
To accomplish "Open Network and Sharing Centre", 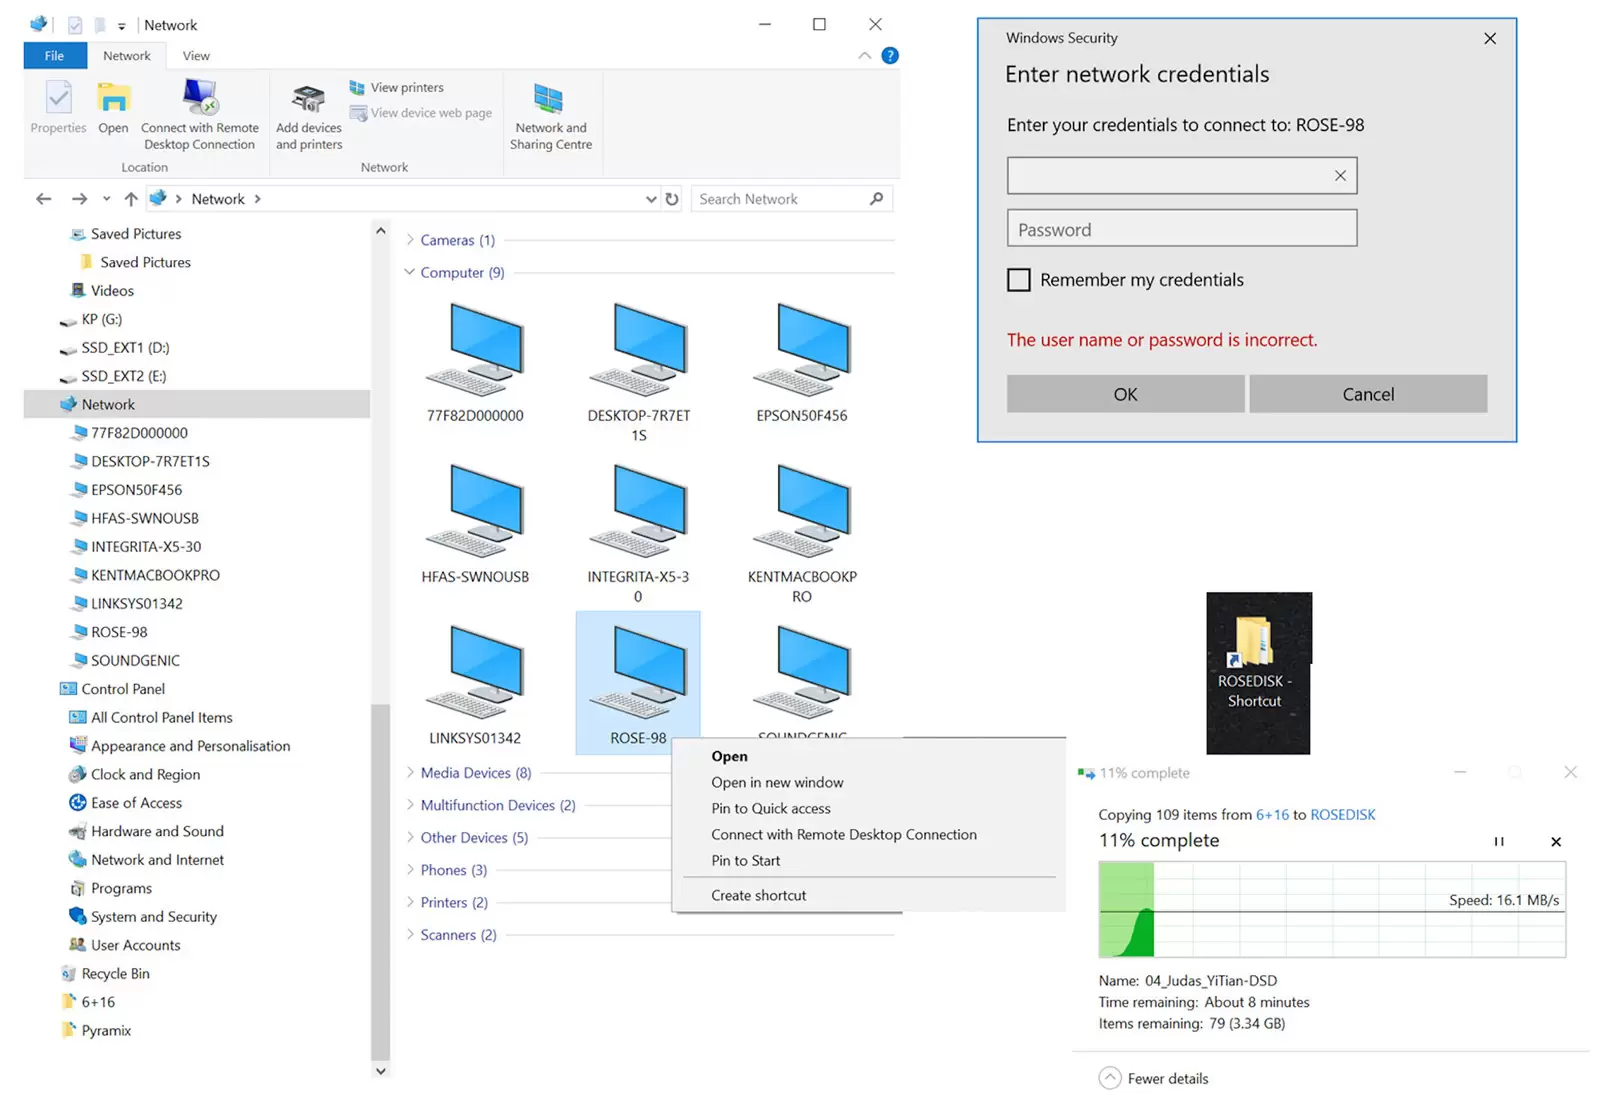I will coord(550,116).
